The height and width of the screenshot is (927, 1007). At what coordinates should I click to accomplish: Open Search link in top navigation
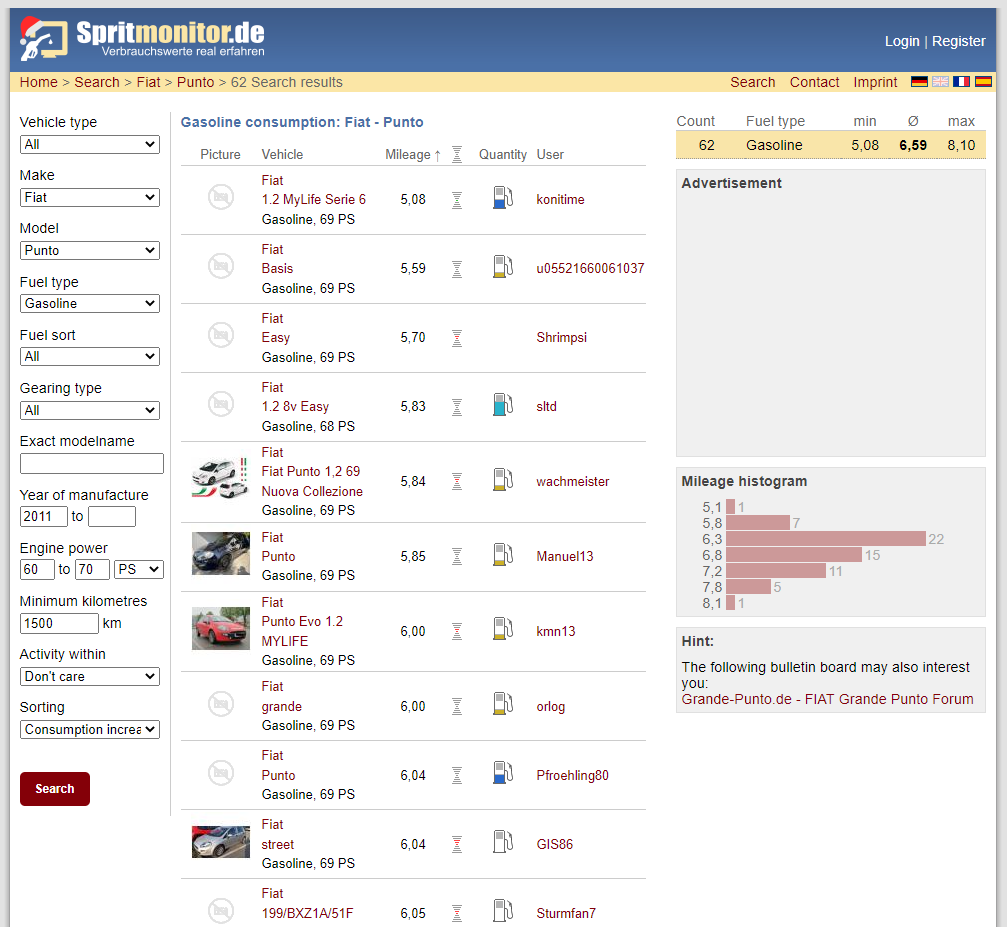752,82
